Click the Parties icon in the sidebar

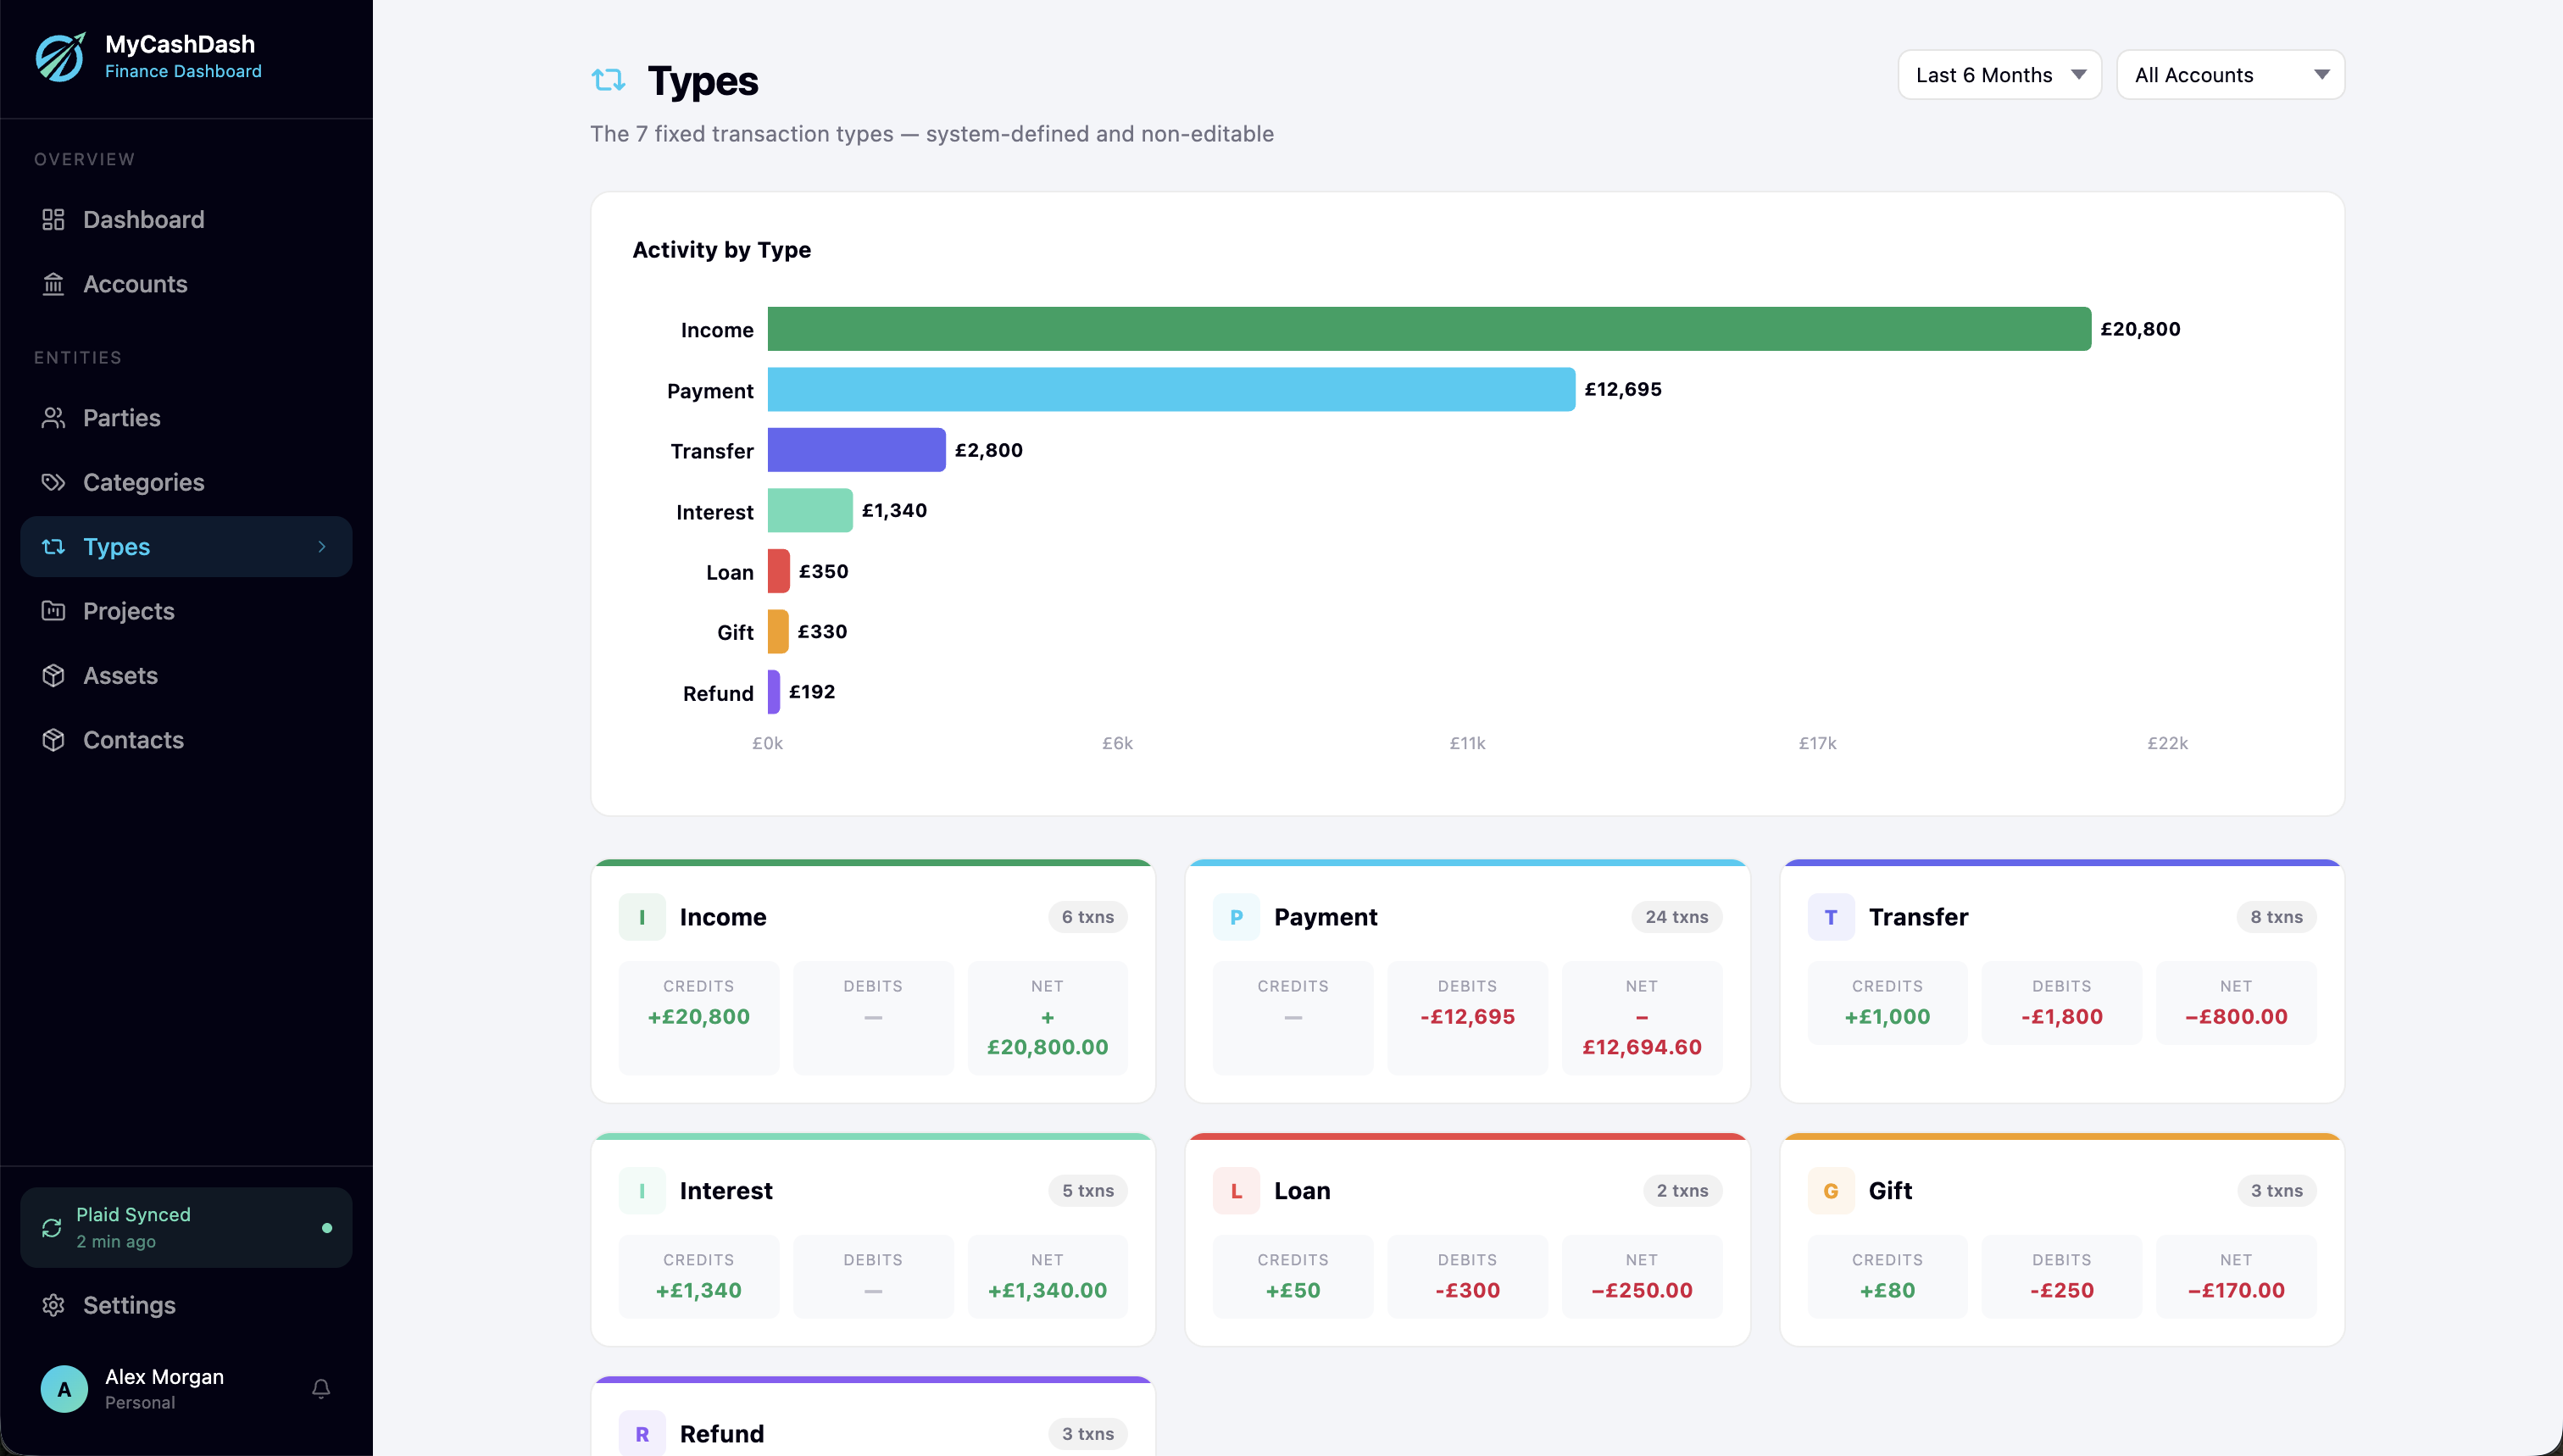pyautogui.click(x=55, y=417)
